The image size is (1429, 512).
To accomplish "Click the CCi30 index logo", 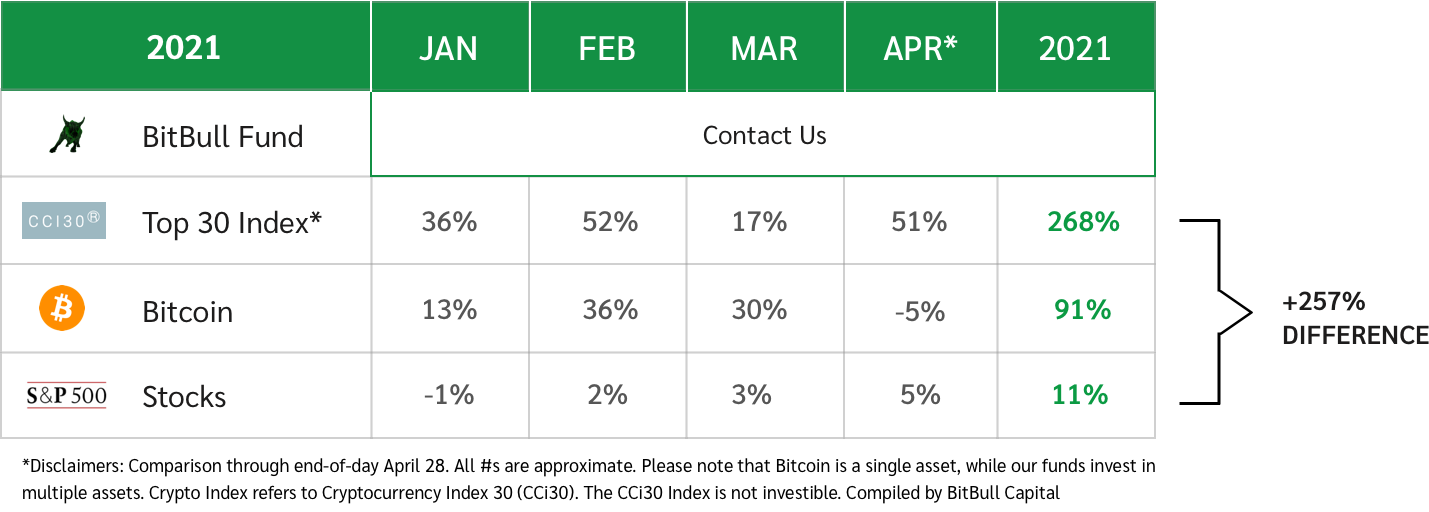I will pos(64,220).
